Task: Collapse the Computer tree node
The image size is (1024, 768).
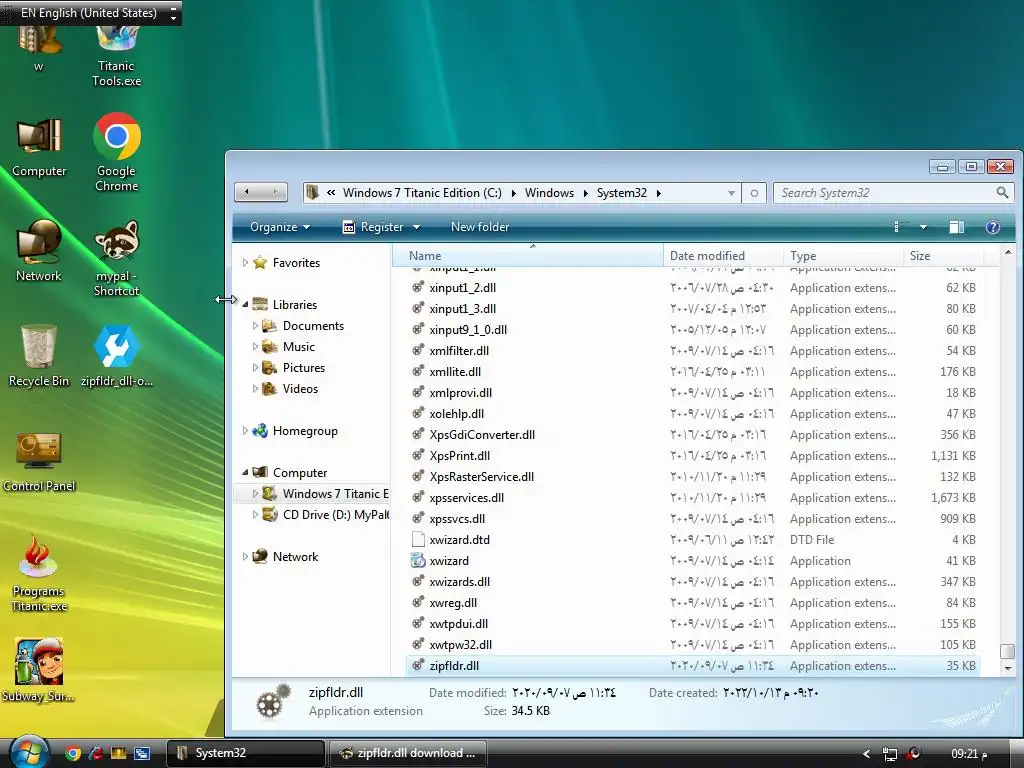Action: tap(245, 472)
